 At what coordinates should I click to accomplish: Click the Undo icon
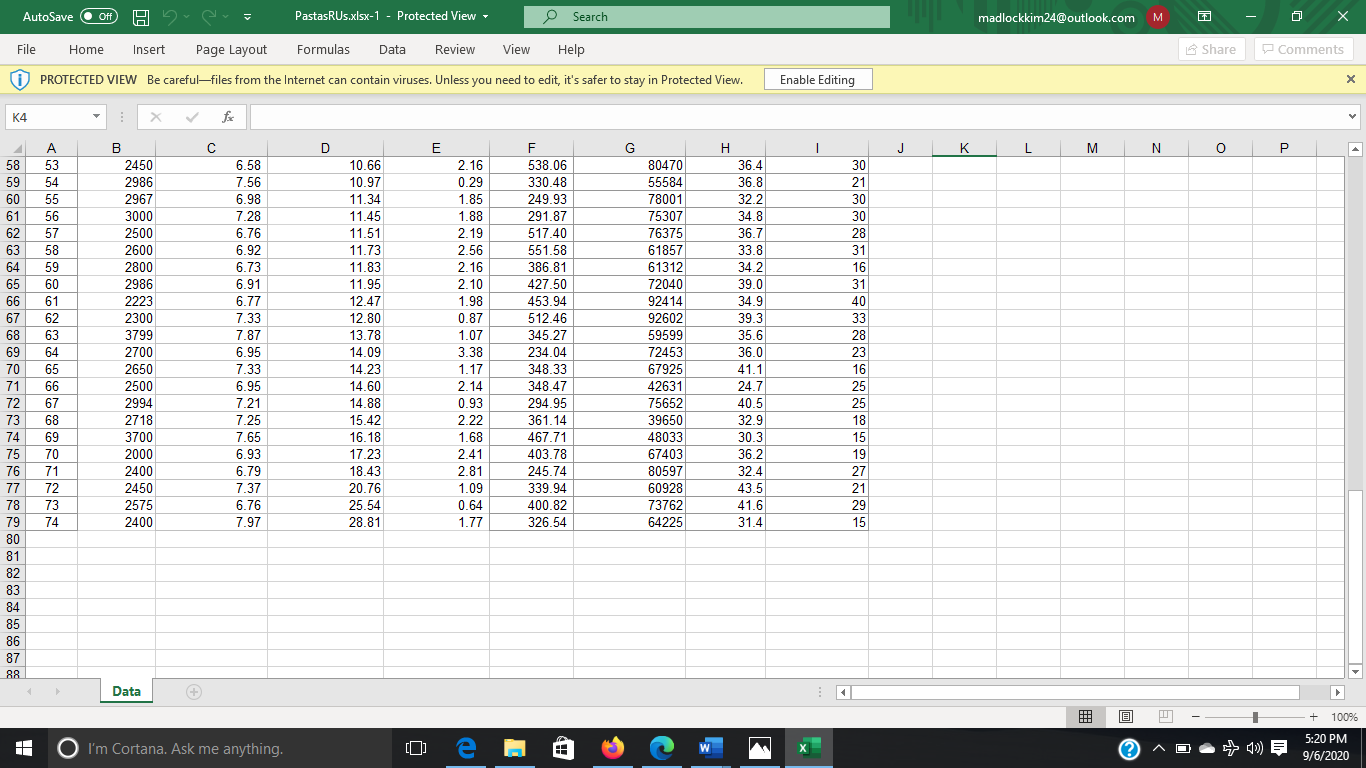[172, 16]
